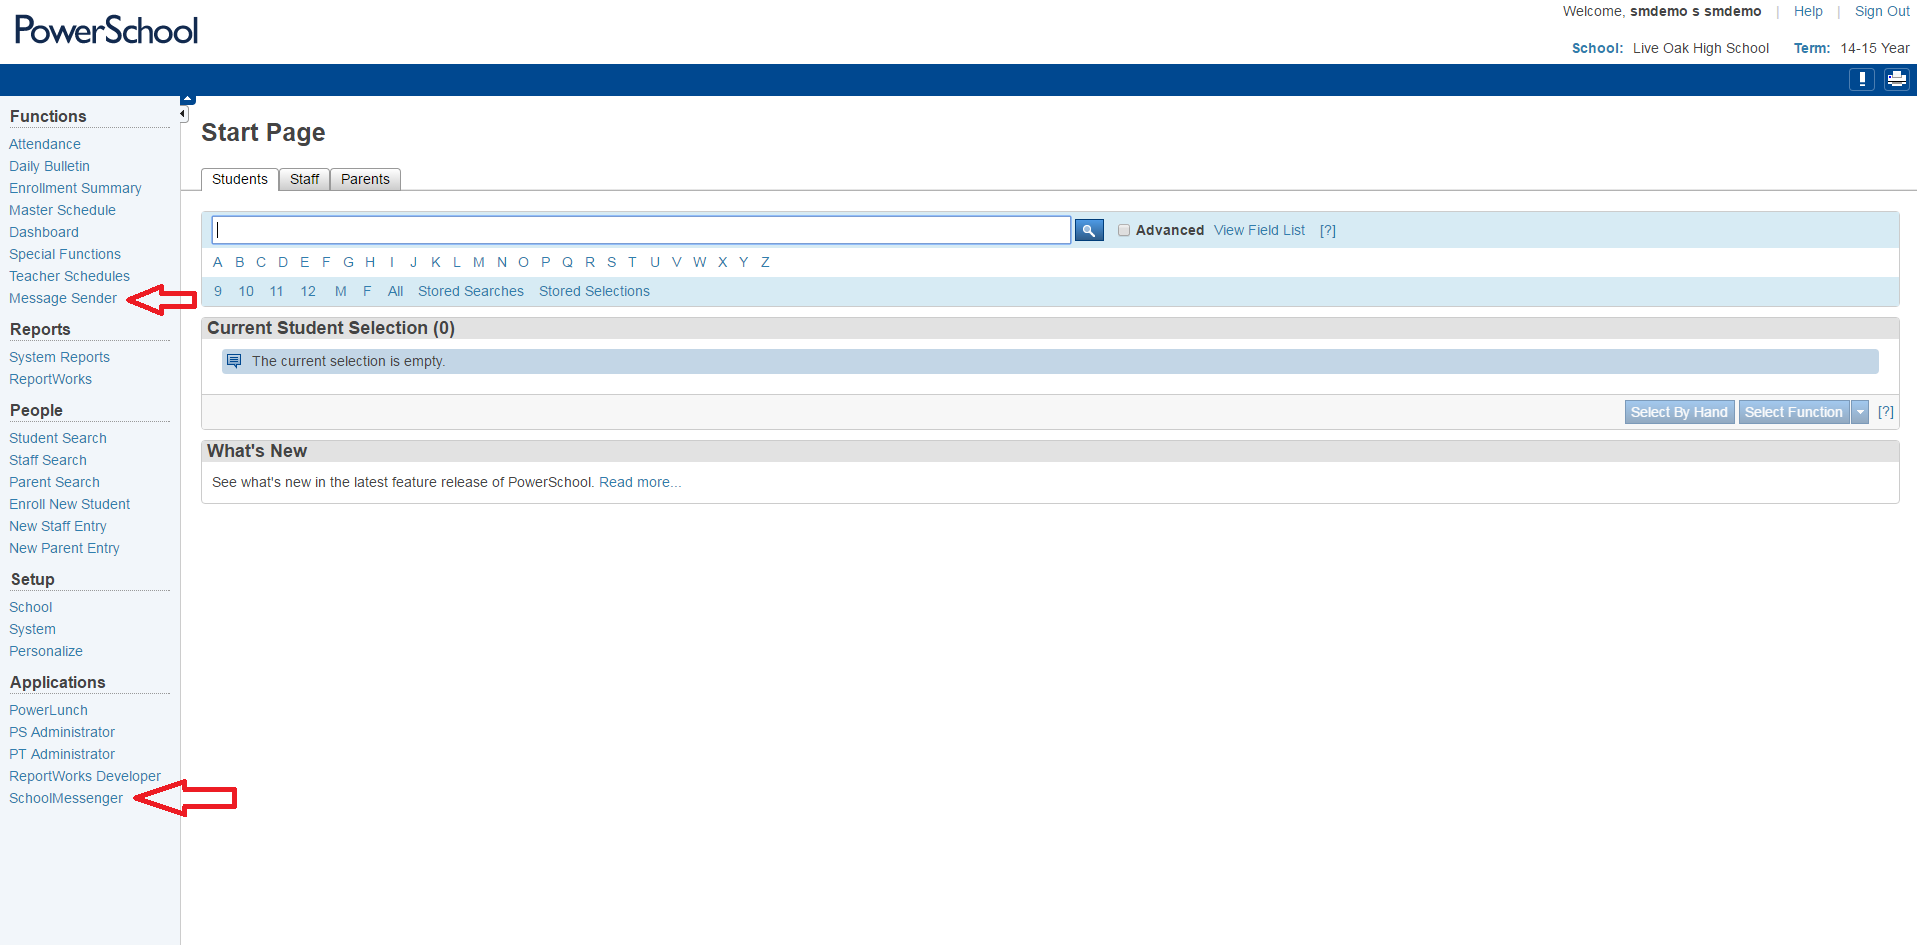Switch to the Parents tab

365,179
